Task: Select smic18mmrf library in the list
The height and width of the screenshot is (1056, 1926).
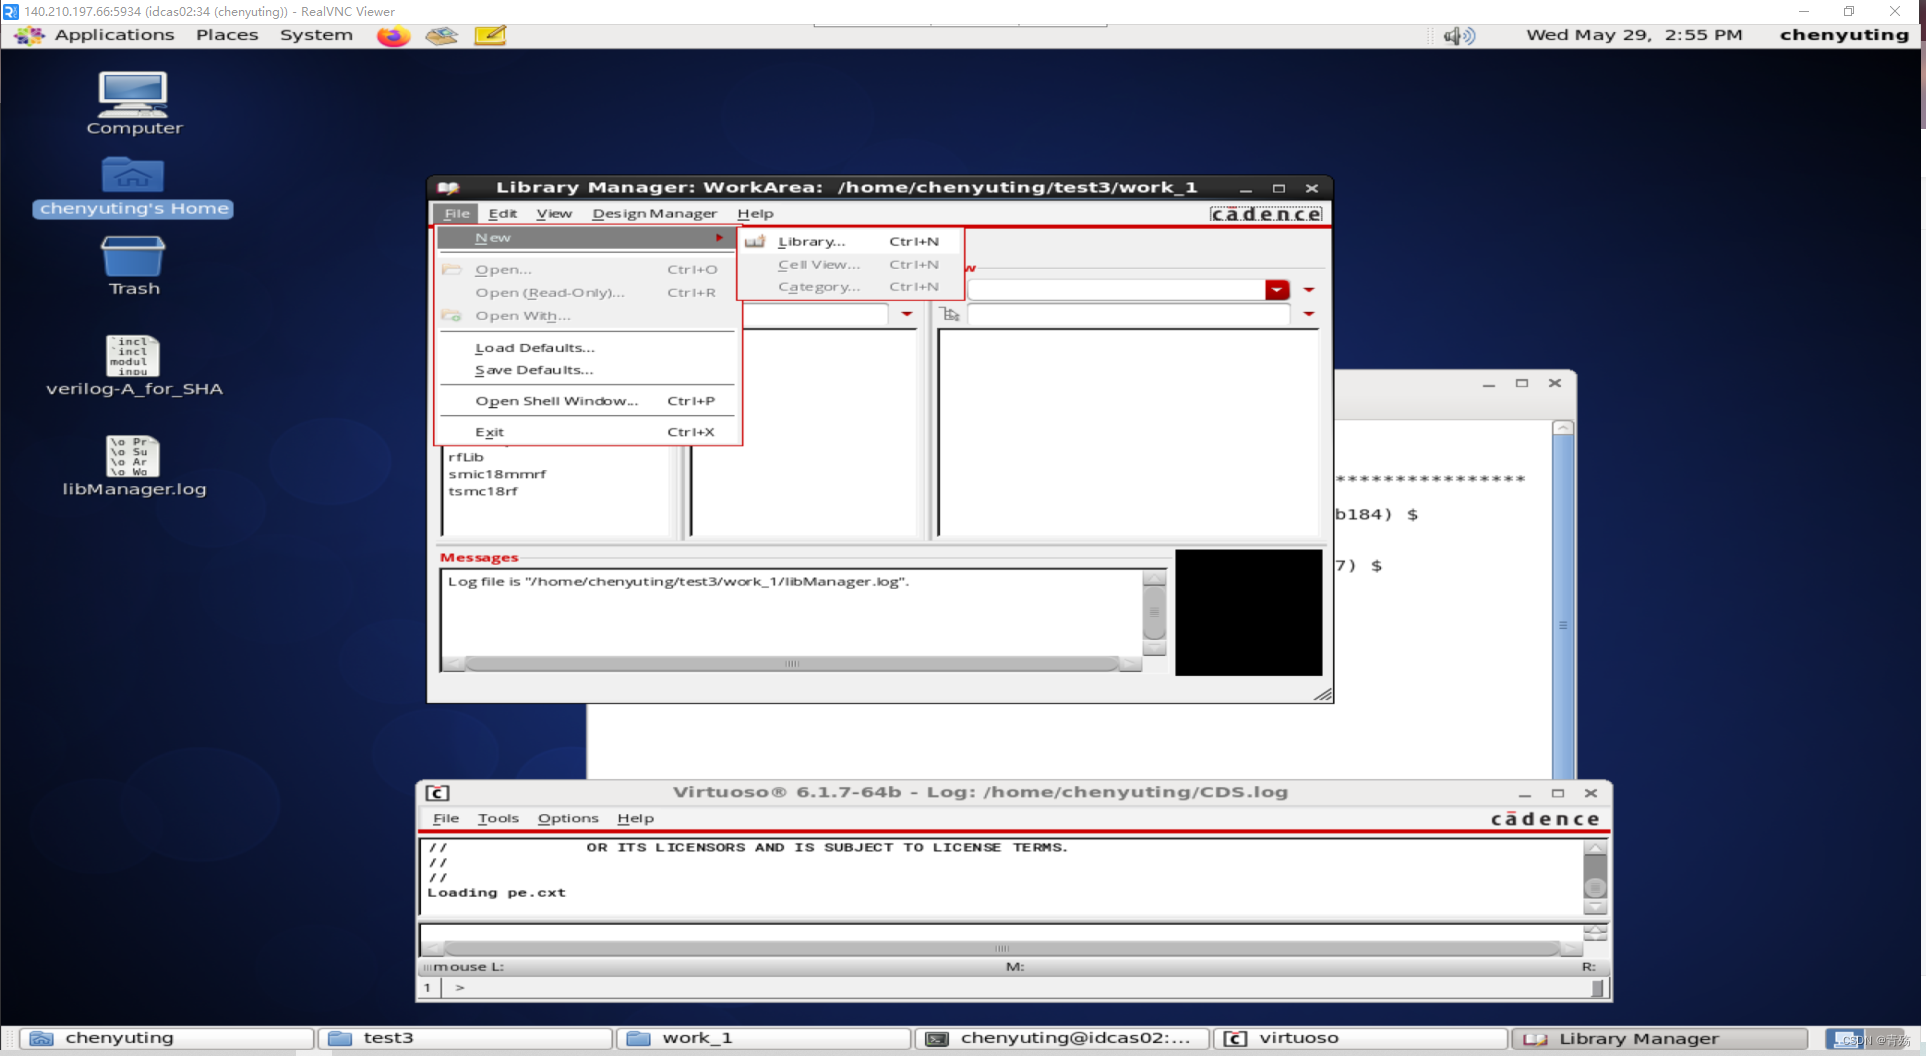Action: (x=497, y=474)
